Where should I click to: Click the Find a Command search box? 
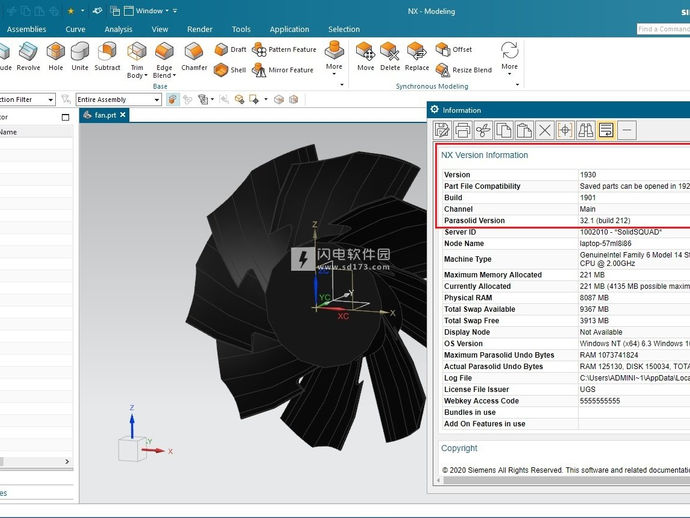(663, 29)
